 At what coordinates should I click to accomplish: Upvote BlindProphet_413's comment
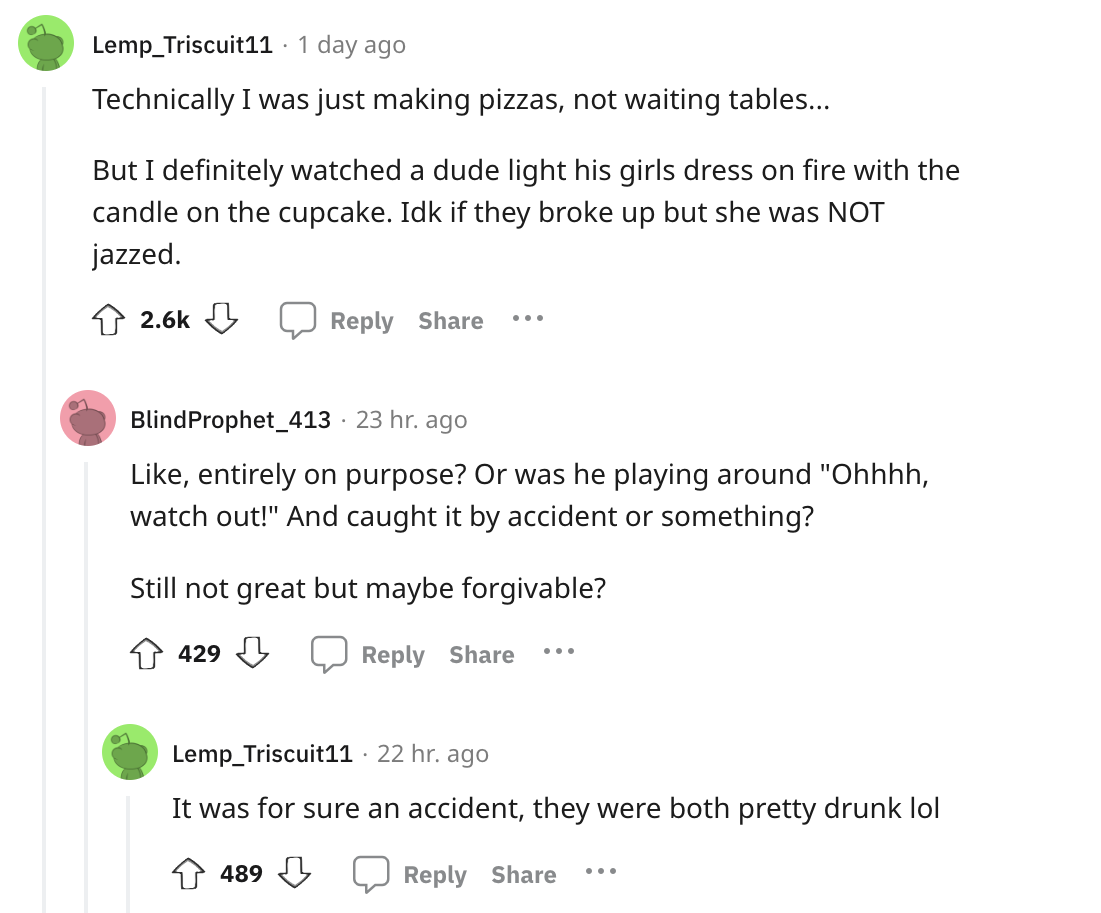click(x=145, y=654)
